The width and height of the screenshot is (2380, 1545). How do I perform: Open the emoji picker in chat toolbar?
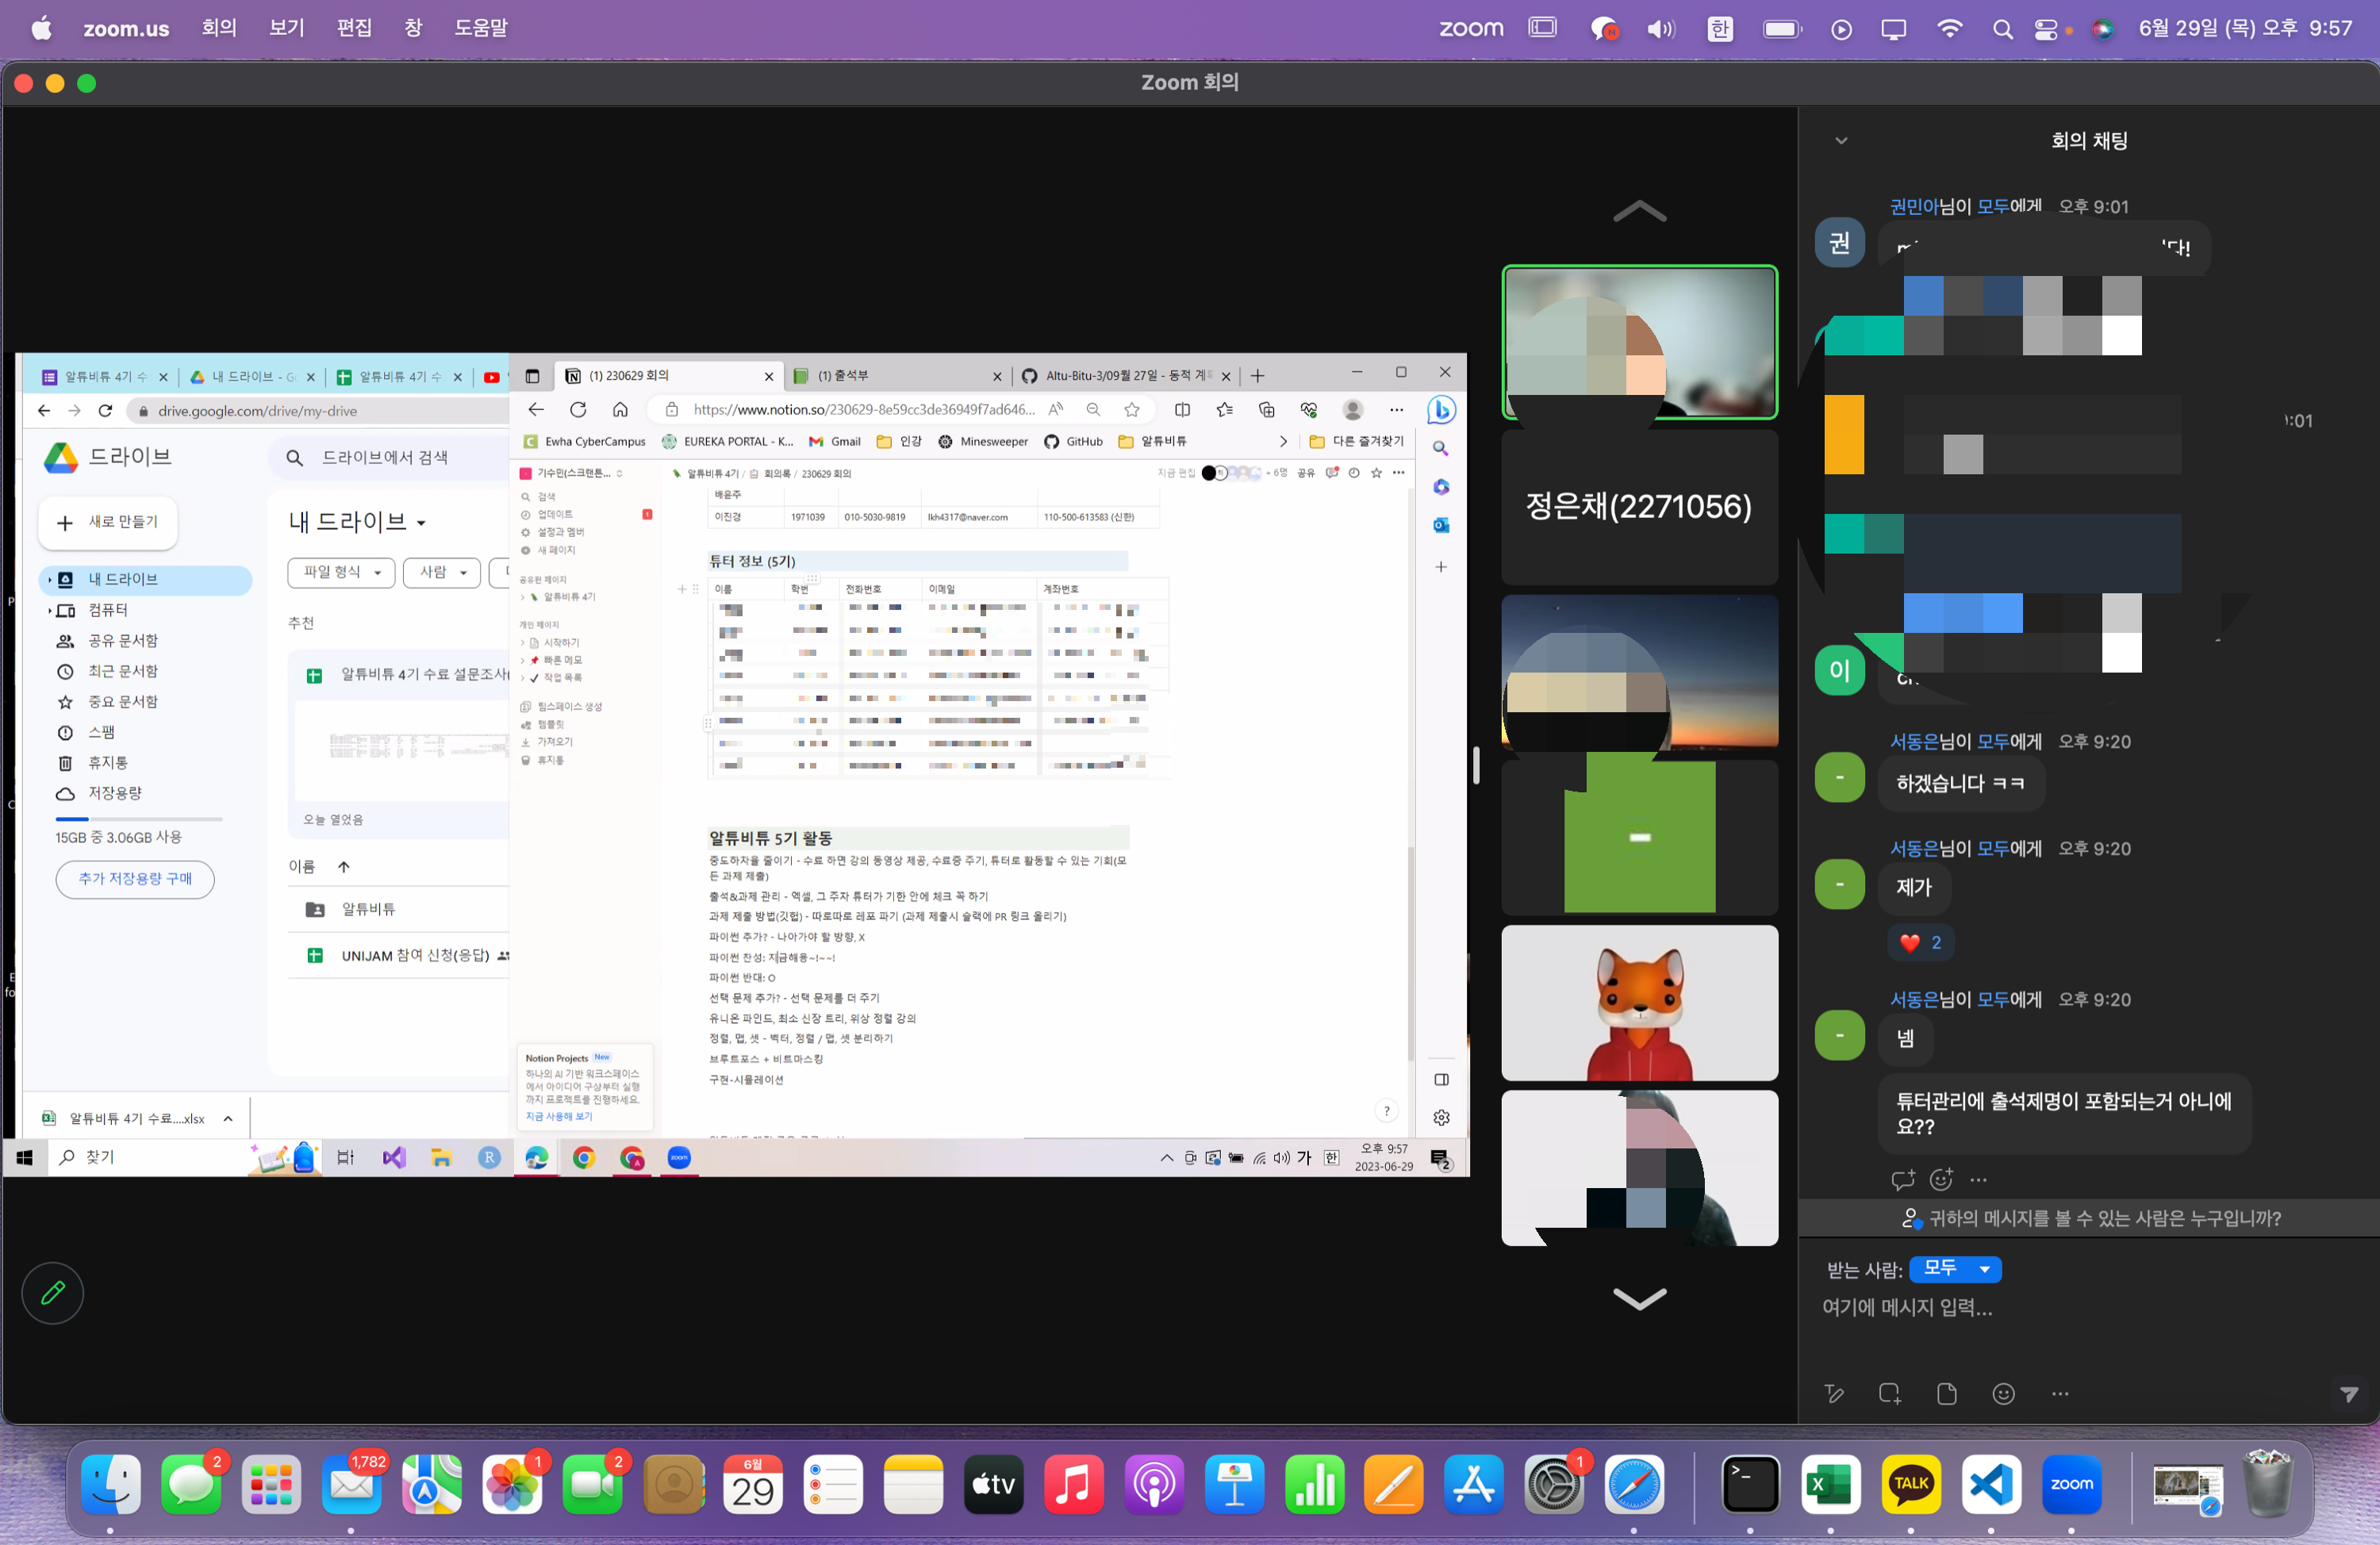click(x=2003, y=1393)
